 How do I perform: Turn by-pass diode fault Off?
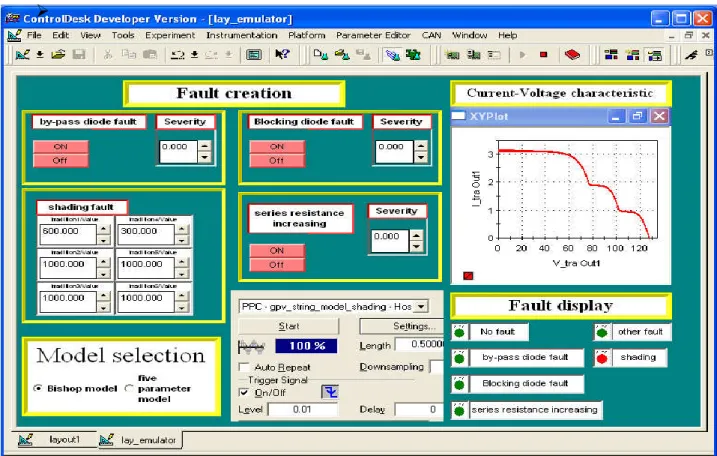[x=60, y=161]
